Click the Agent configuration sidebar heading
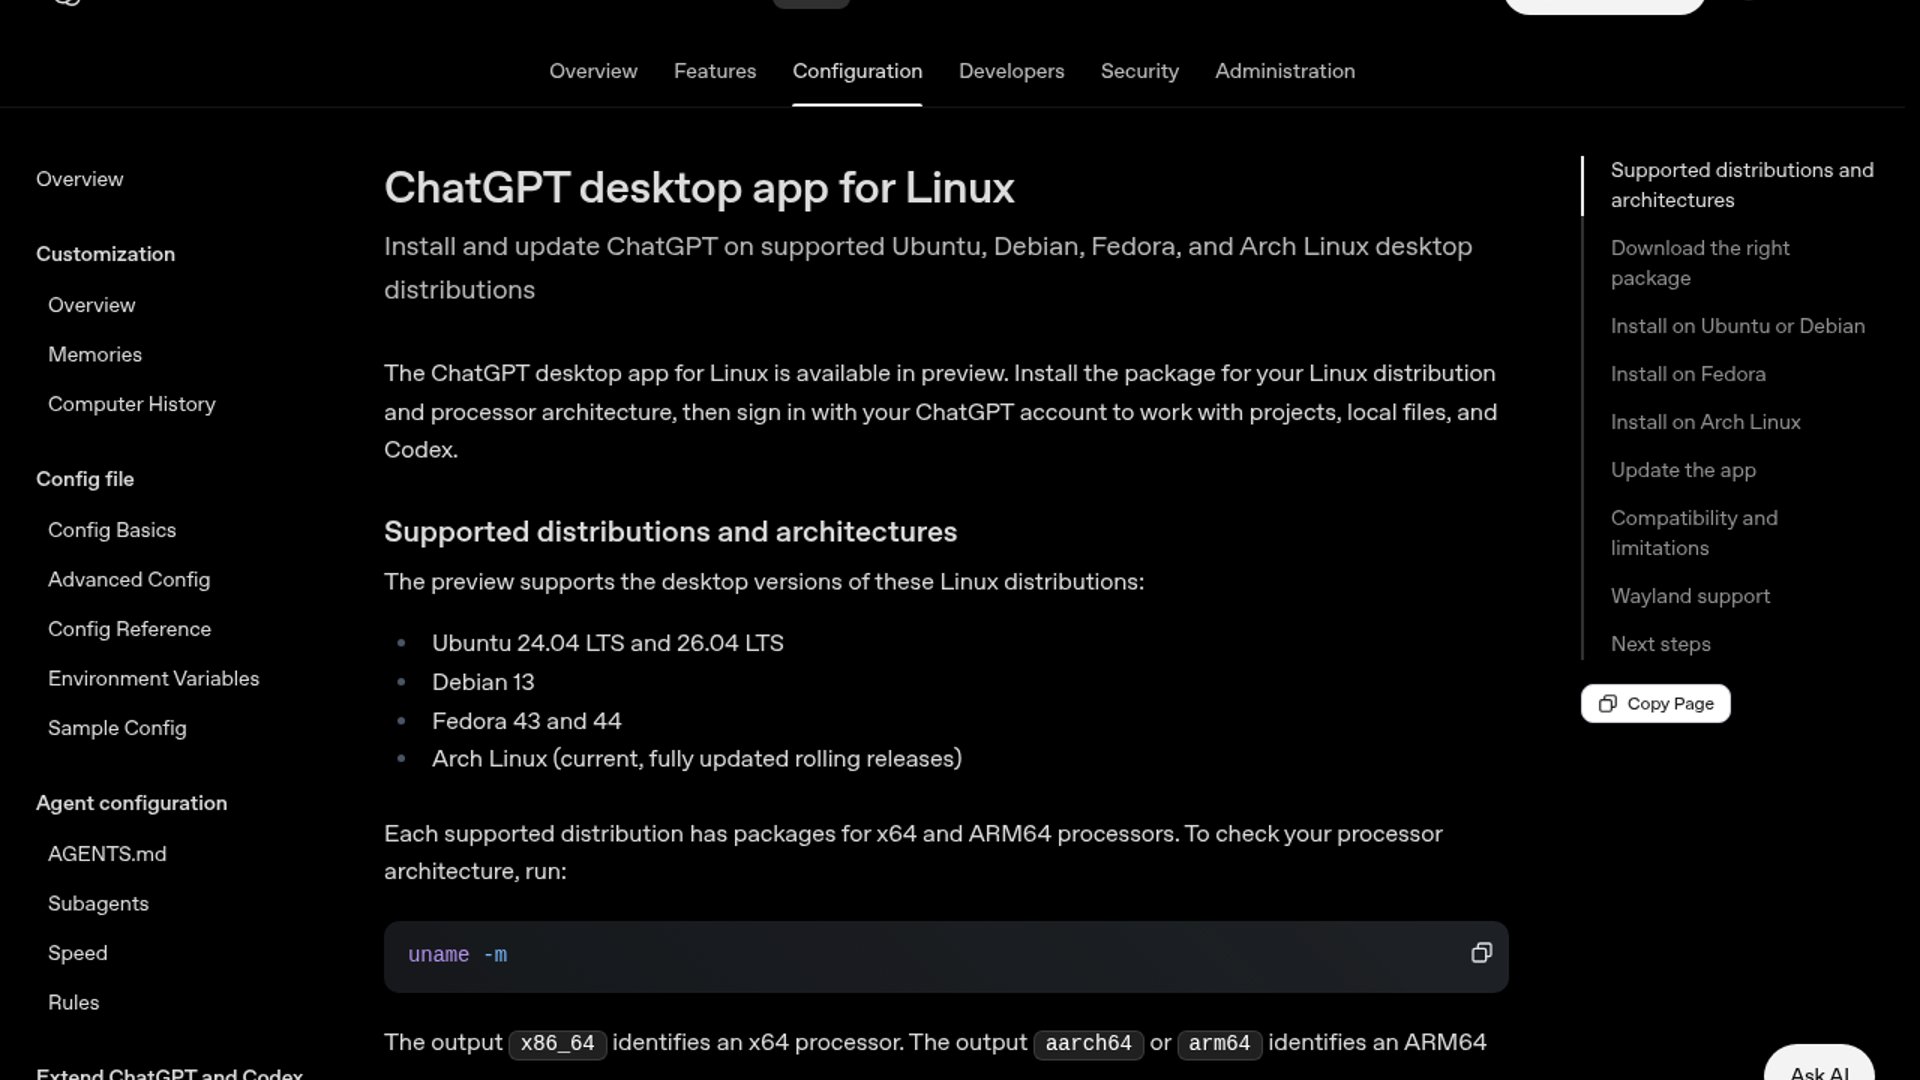The width and height of the screenshot is (1920, 1080). tap(131, 803)
